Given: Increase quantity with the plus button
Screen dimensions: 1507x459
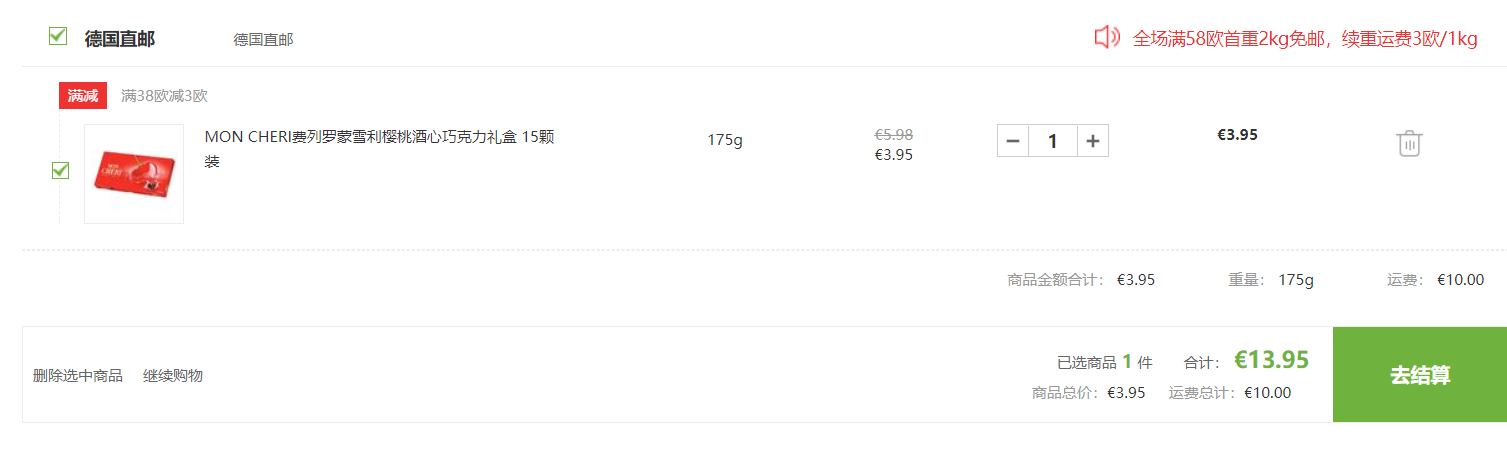Looking at the screenshot, I should coord(1093,141).
